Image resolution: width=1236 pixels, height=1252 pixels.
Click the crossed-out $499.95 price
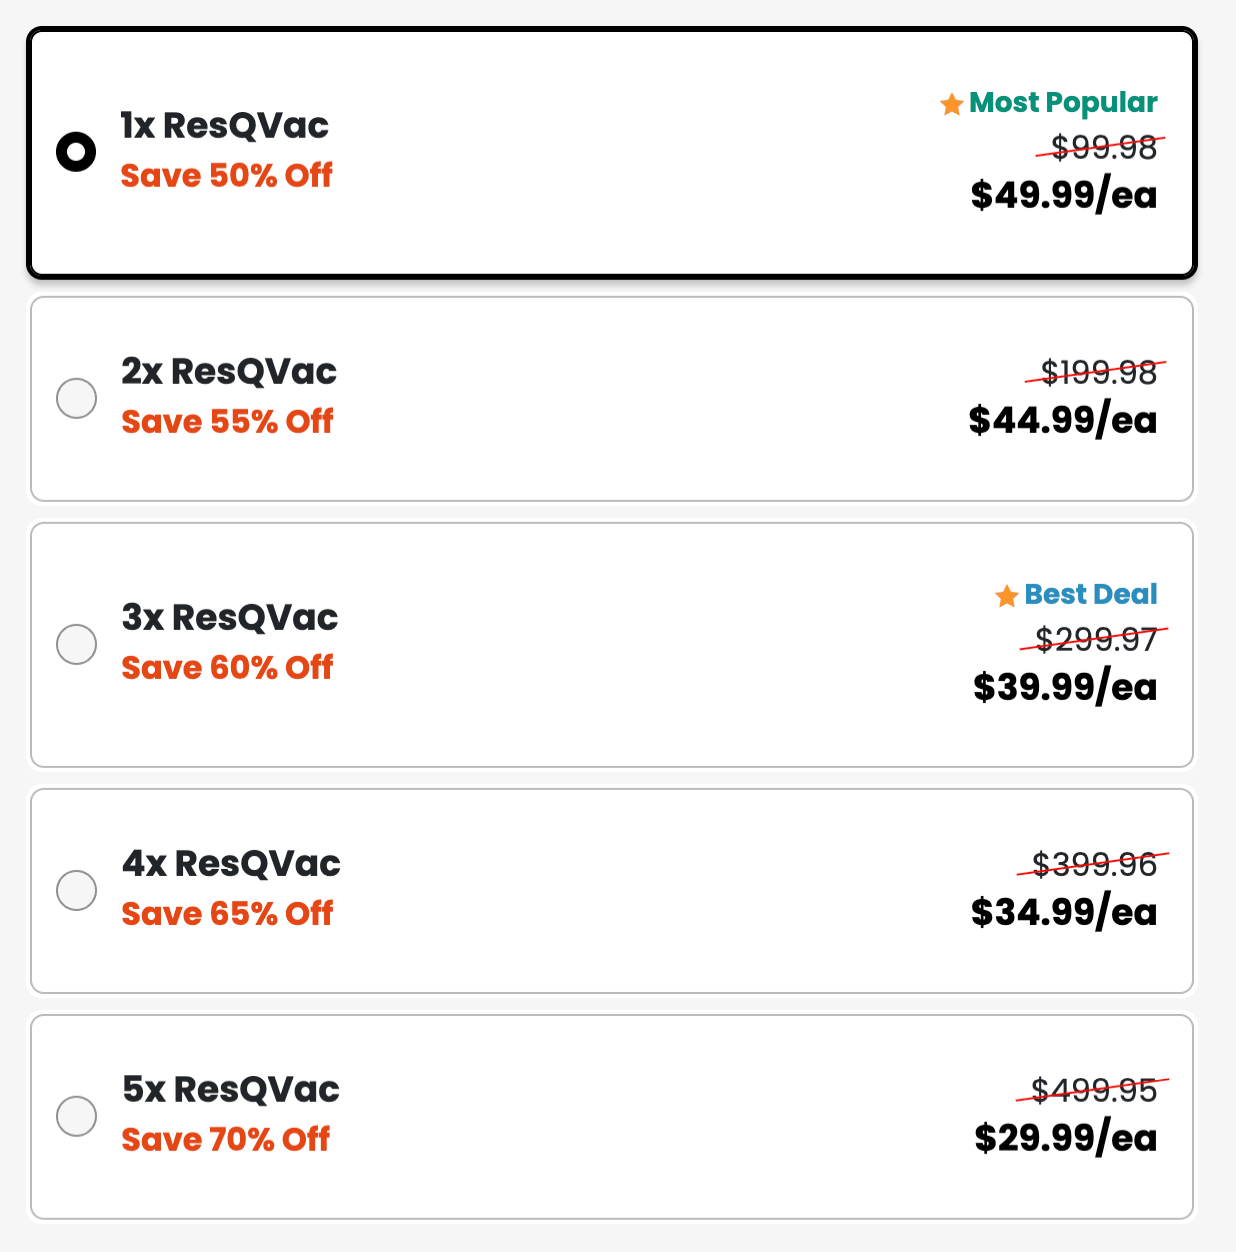1095,1091
